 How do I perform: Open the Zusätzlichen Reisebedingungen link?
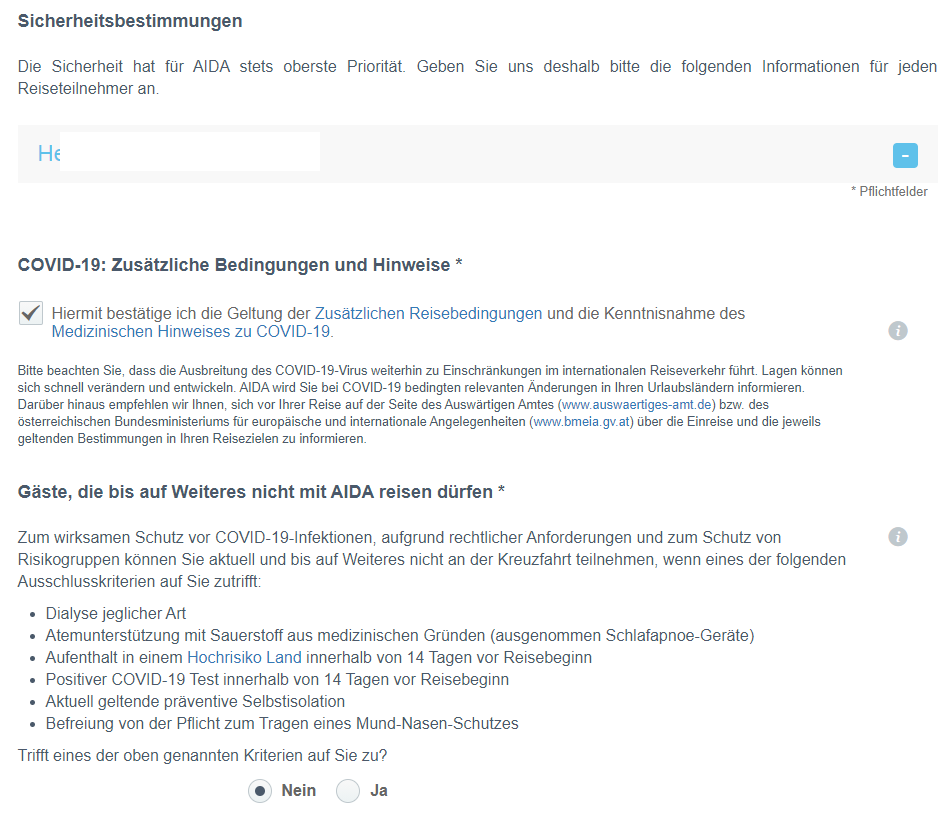428,313
